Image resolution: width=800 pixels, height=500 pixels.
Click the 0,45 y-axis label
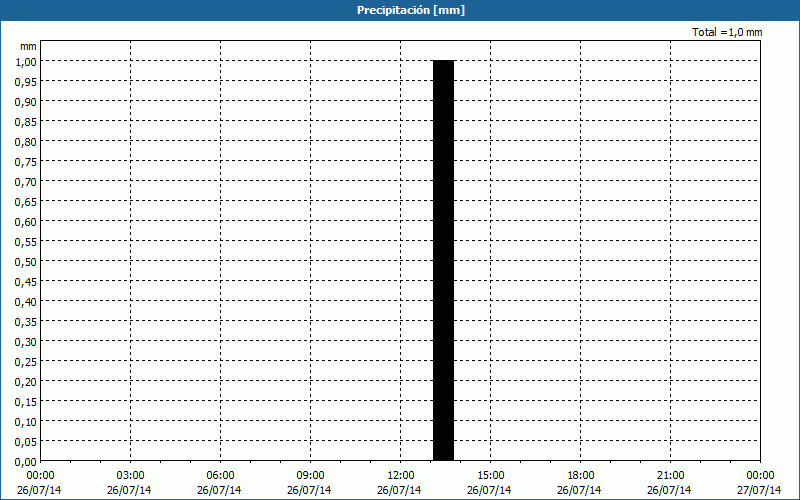pyautogui.click(x=26, y=282)
